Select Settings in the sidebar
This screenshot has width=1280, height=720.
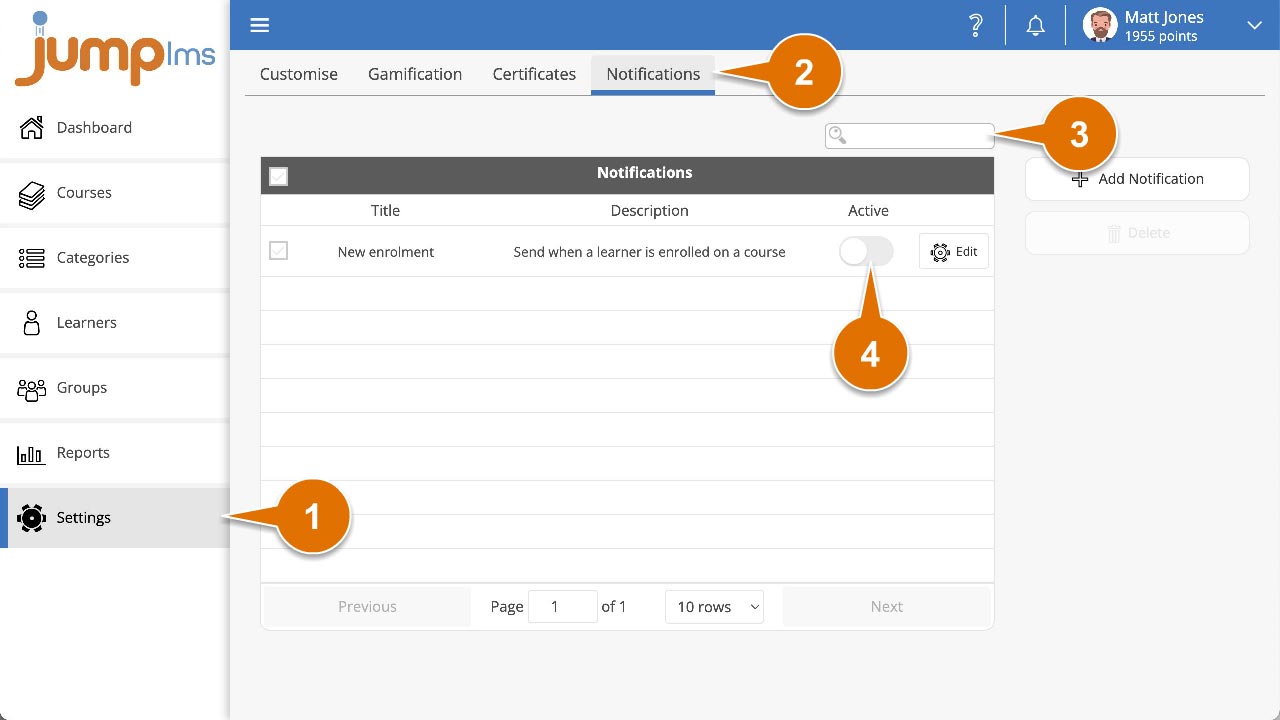coord(115,518)
